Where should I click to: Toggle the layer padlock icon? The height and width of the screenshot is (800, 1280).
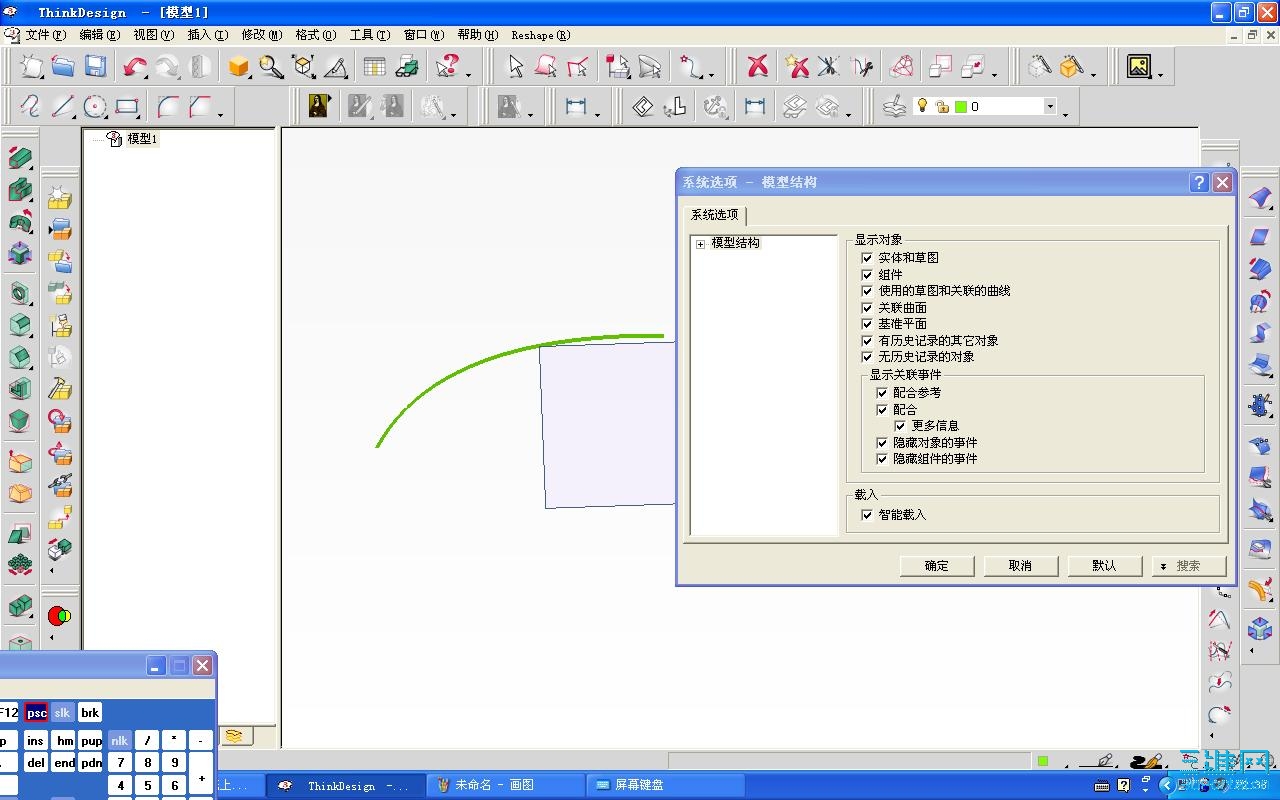point(942,106)
